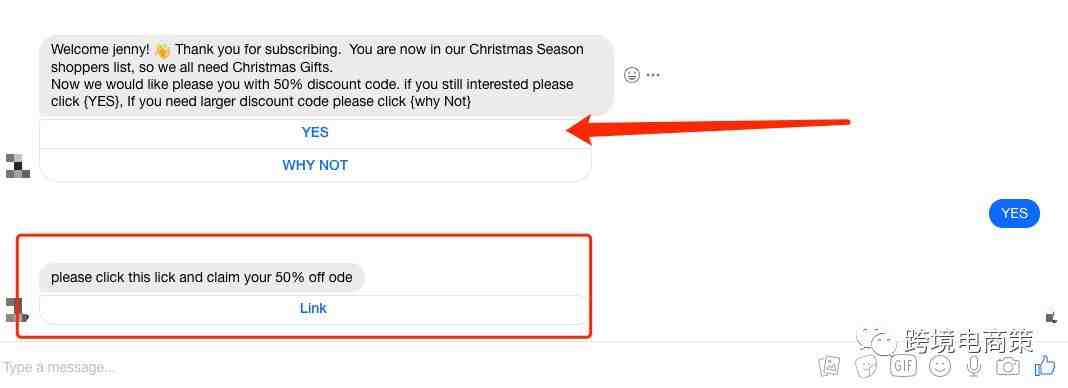This screenshot has height=388, width=1068.
Task: Click the small seen-receipt avatar
Action: tap(1051, 317)
